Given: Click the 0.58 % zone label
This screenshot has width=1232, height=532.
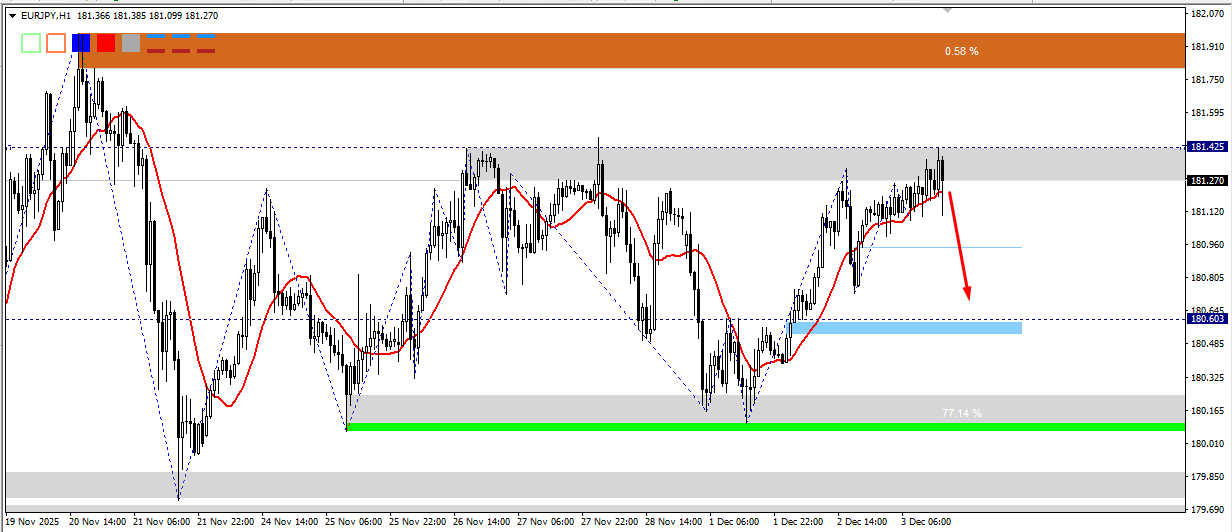Looking at the screenshot, I should (x=961, y=51).
